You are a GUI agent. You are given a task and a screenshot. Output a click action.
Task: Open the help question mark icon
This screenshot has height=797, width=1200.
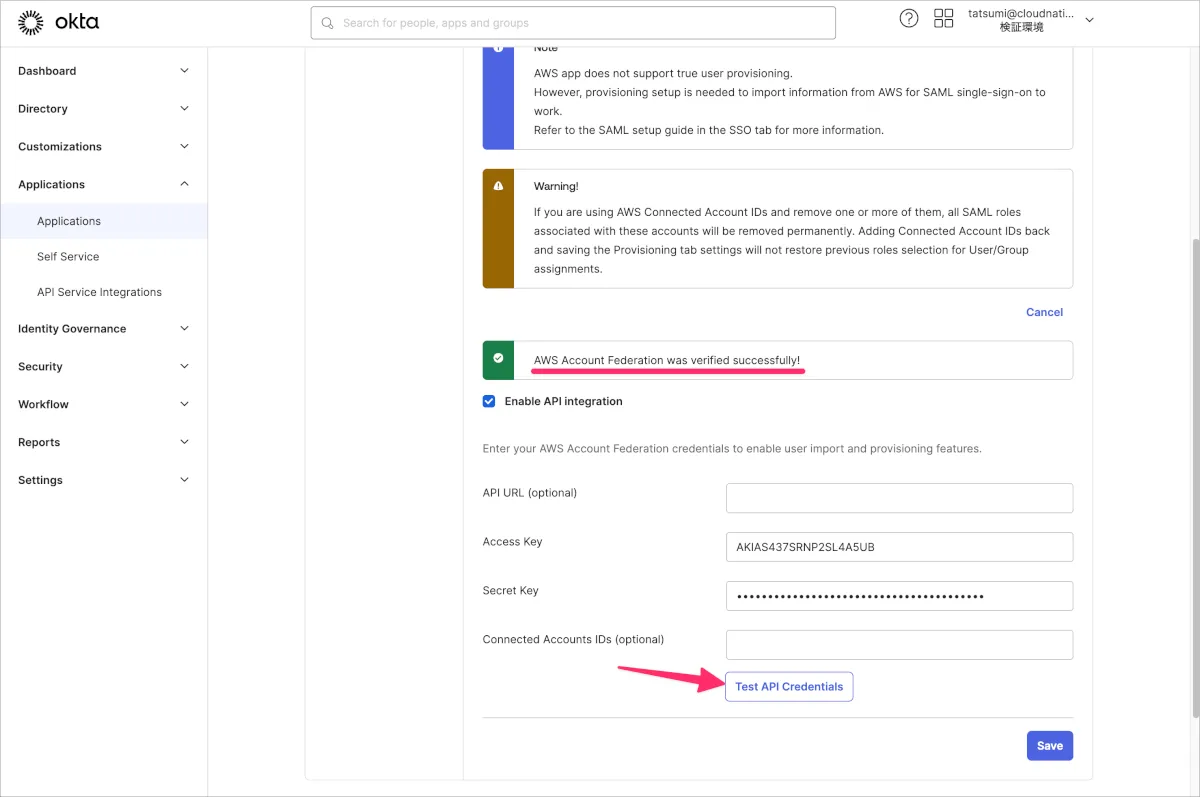pos(908,19)
